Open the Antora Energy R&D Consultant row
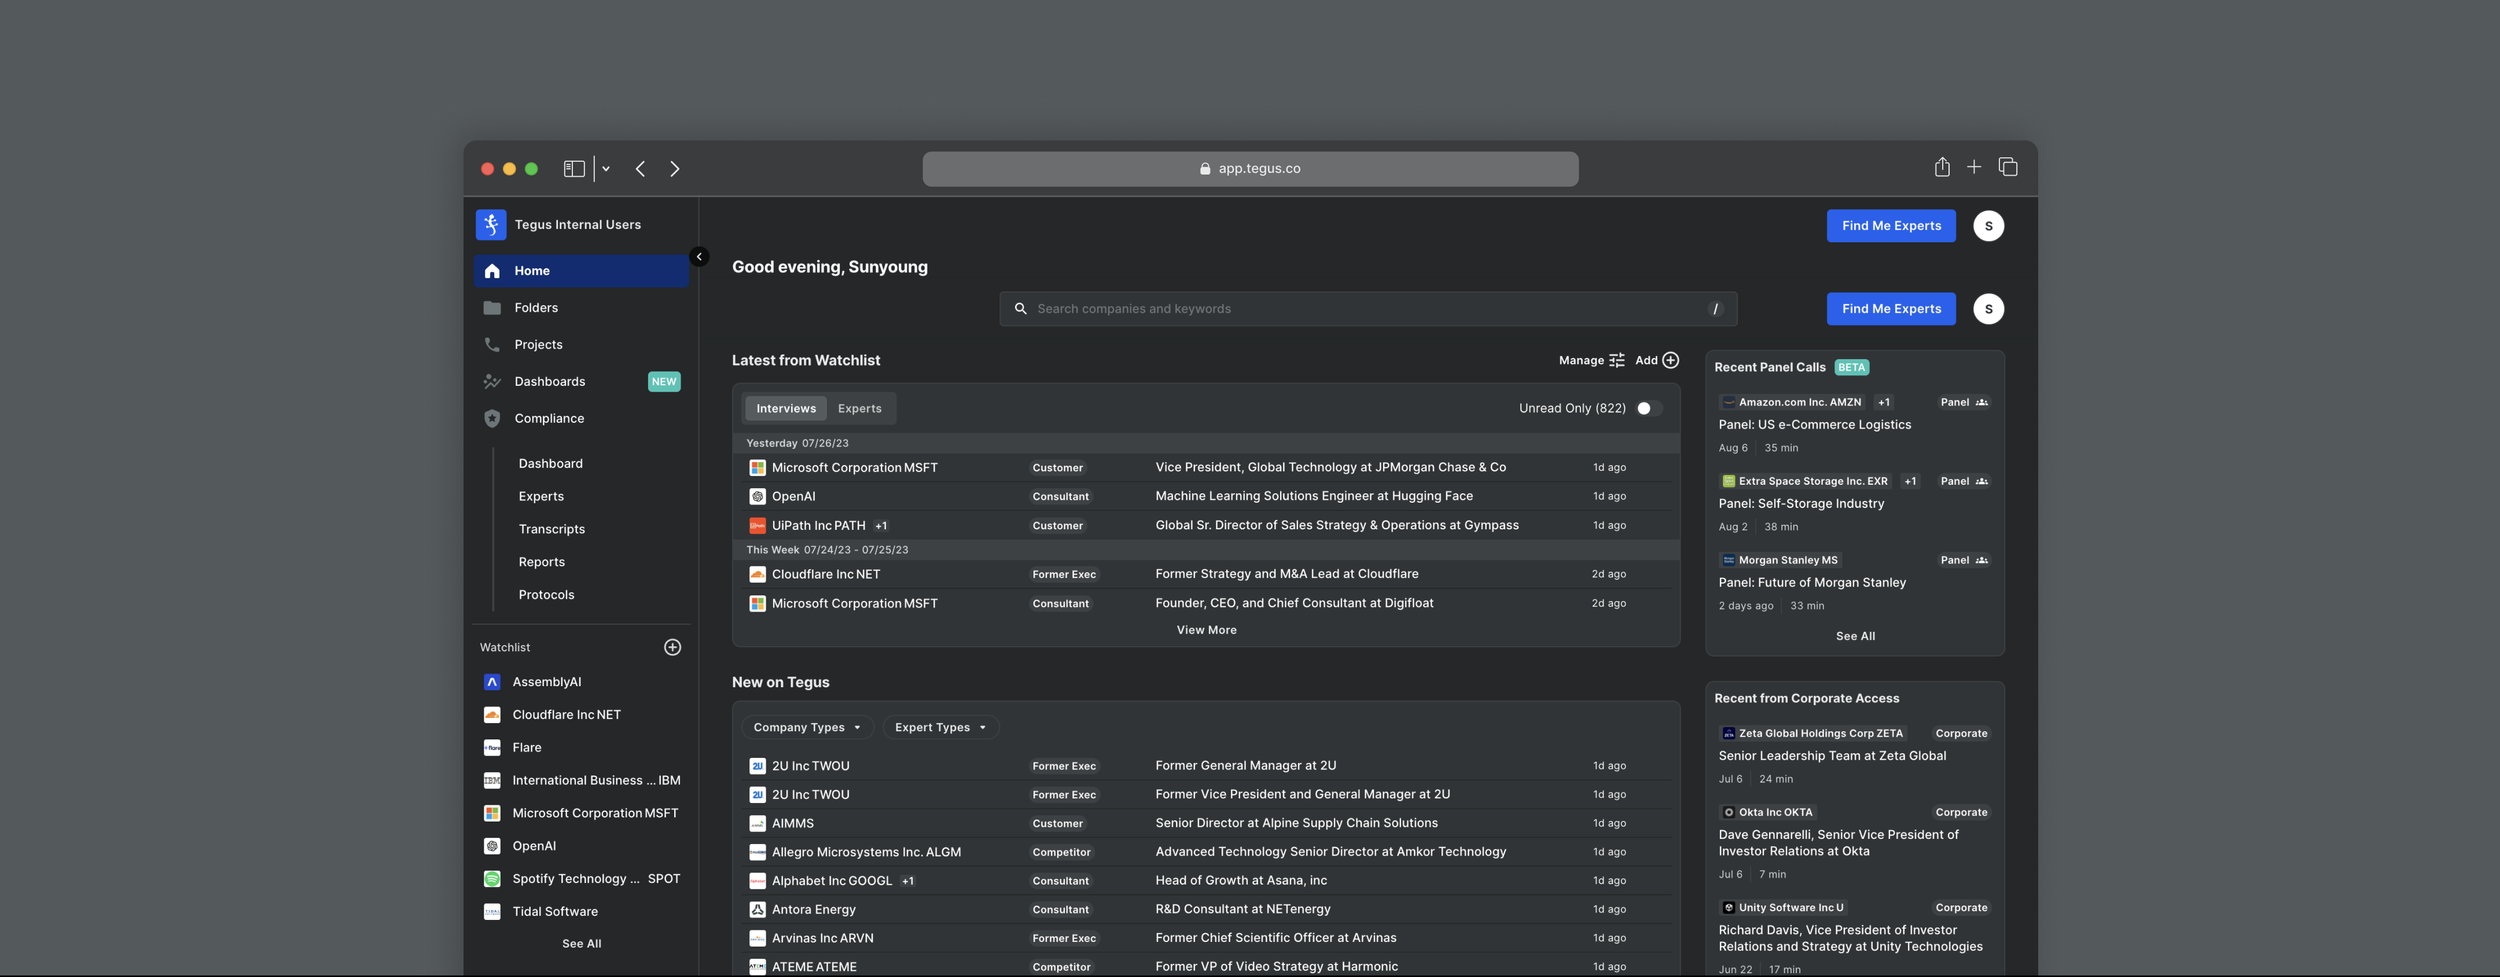2500x977 pixels. 1206,910
